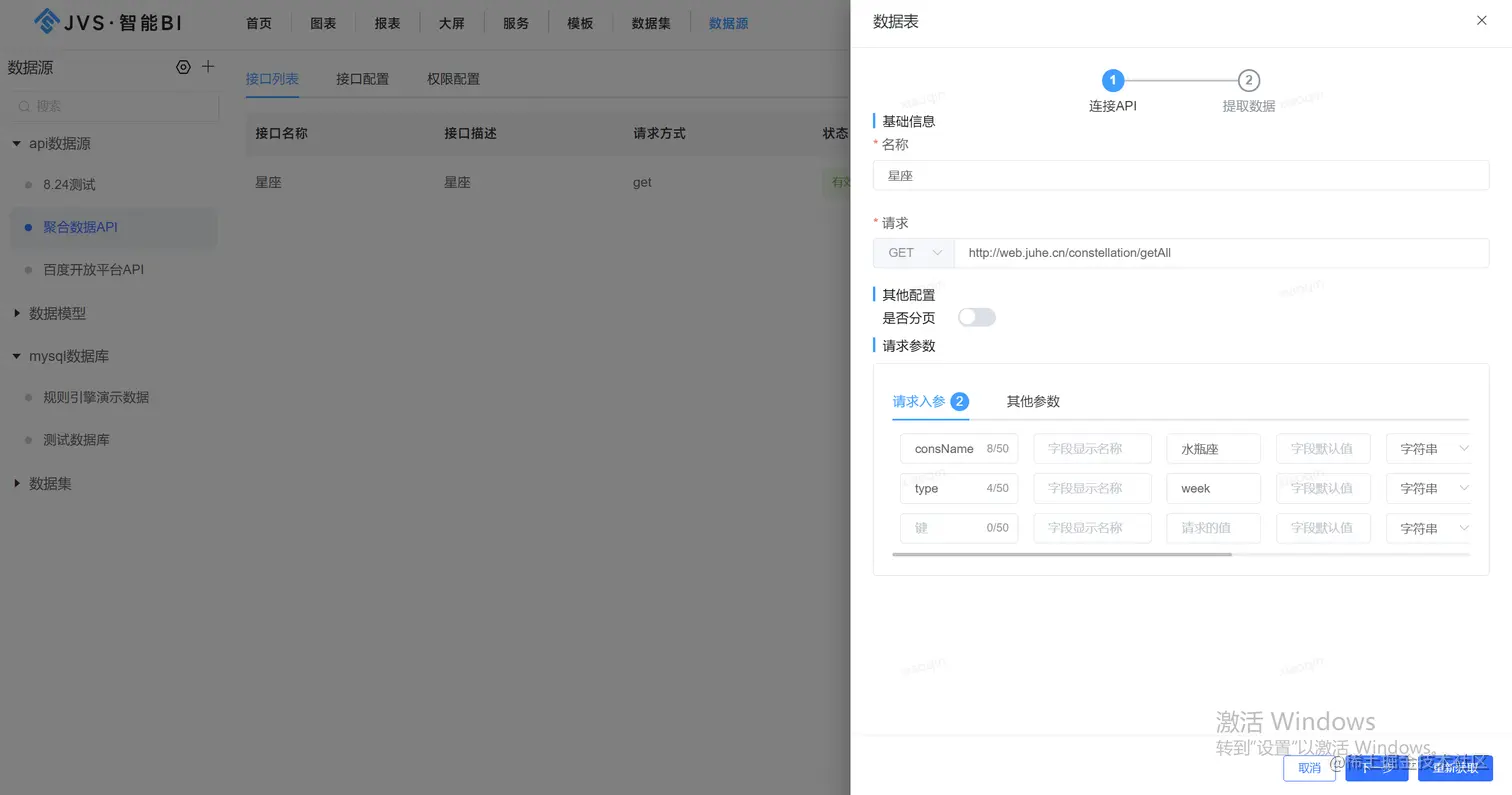
Task: Open 报表 in top navigation
Action: pyautogui.click(x=387, y=23)
